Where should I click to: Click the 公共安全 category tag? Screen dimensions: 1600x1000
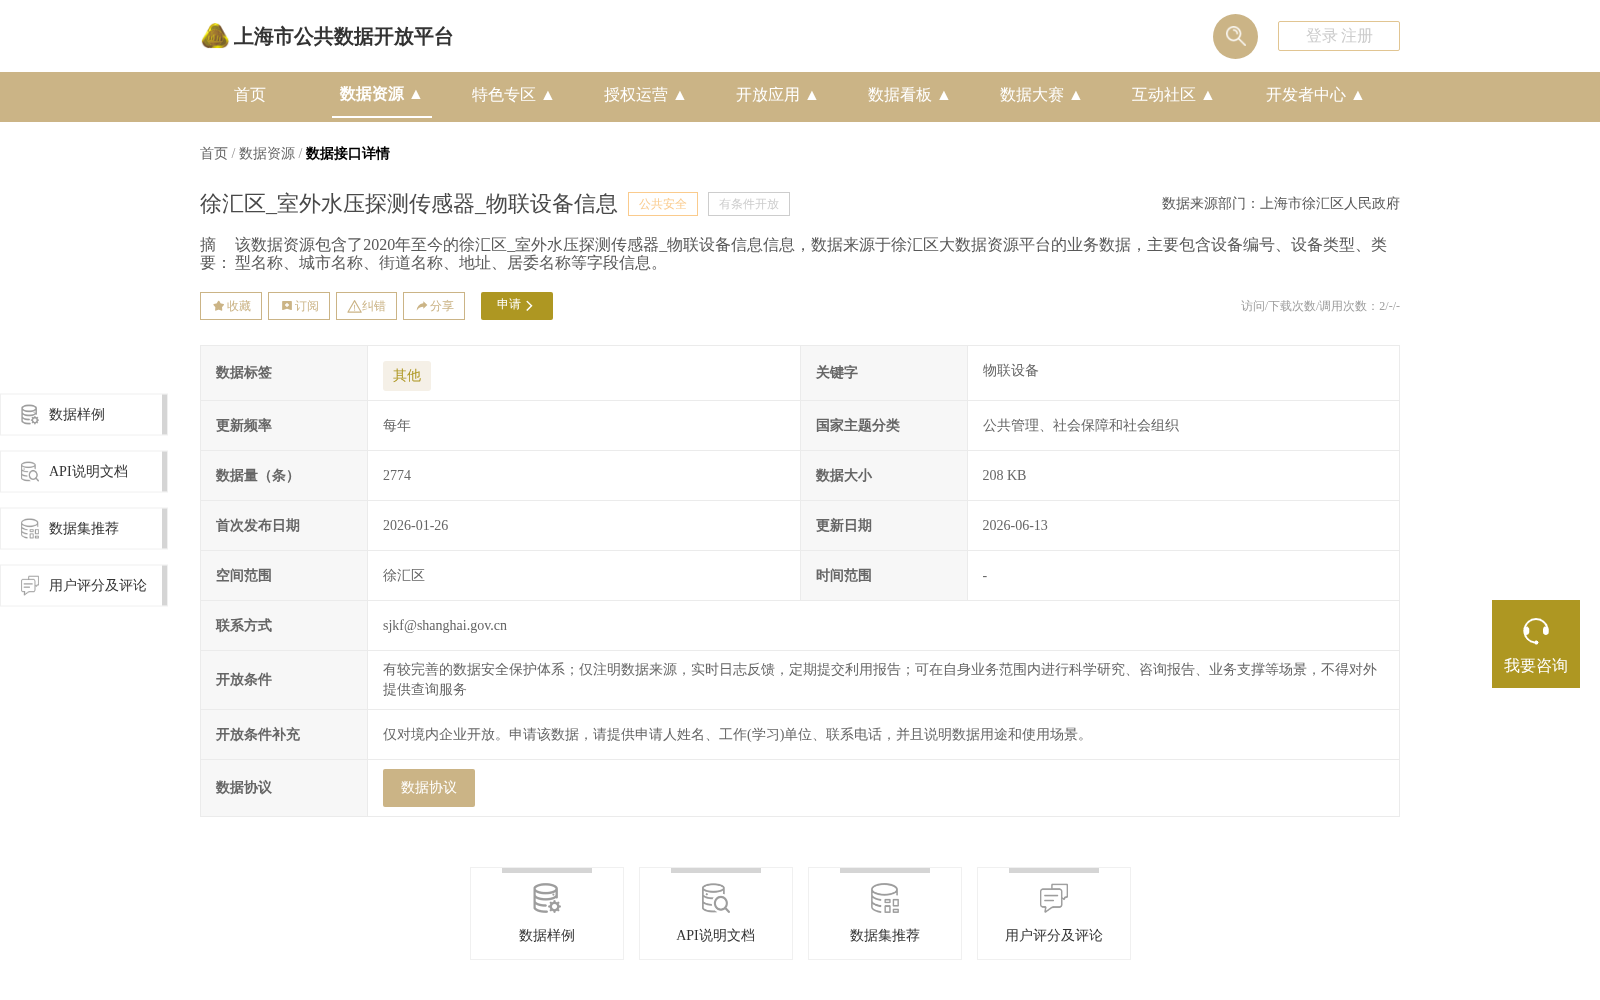tap(663, 204)
